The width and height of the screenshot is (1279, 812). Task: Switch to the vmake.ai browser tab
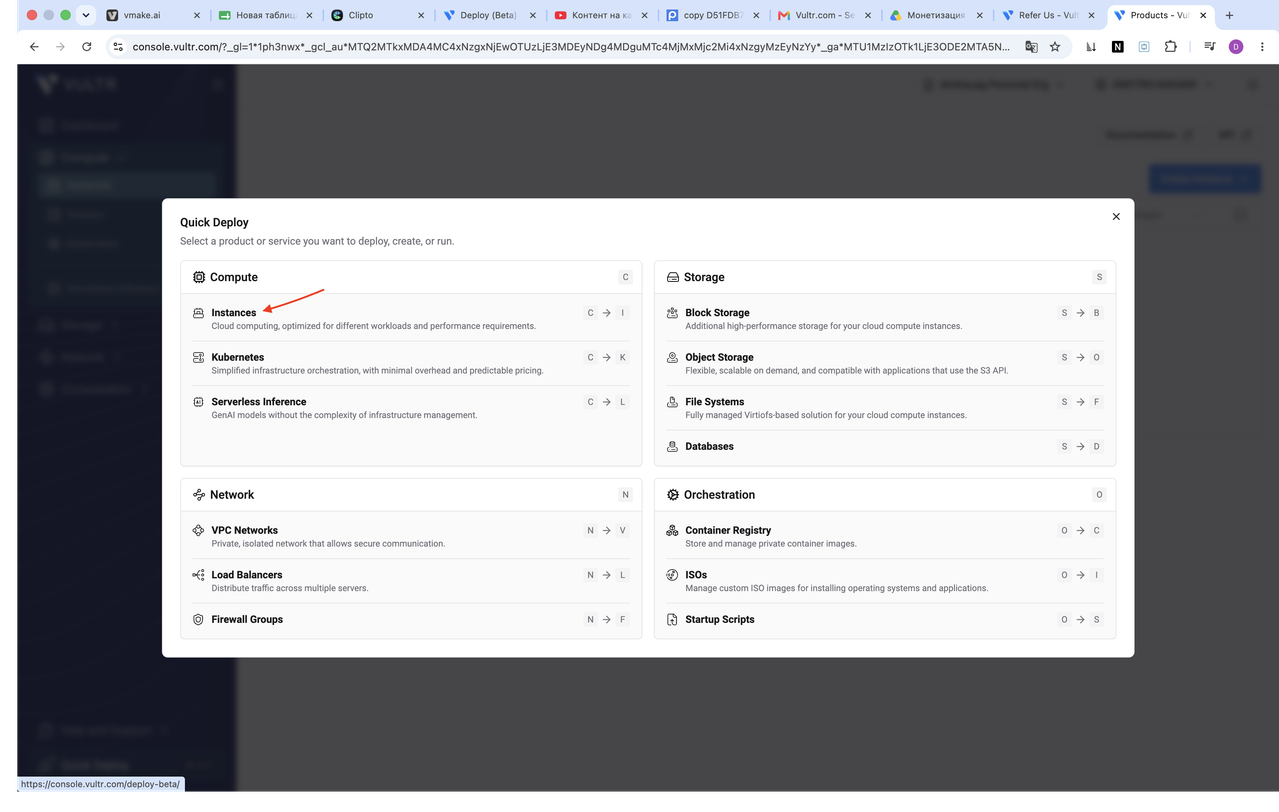152,15
